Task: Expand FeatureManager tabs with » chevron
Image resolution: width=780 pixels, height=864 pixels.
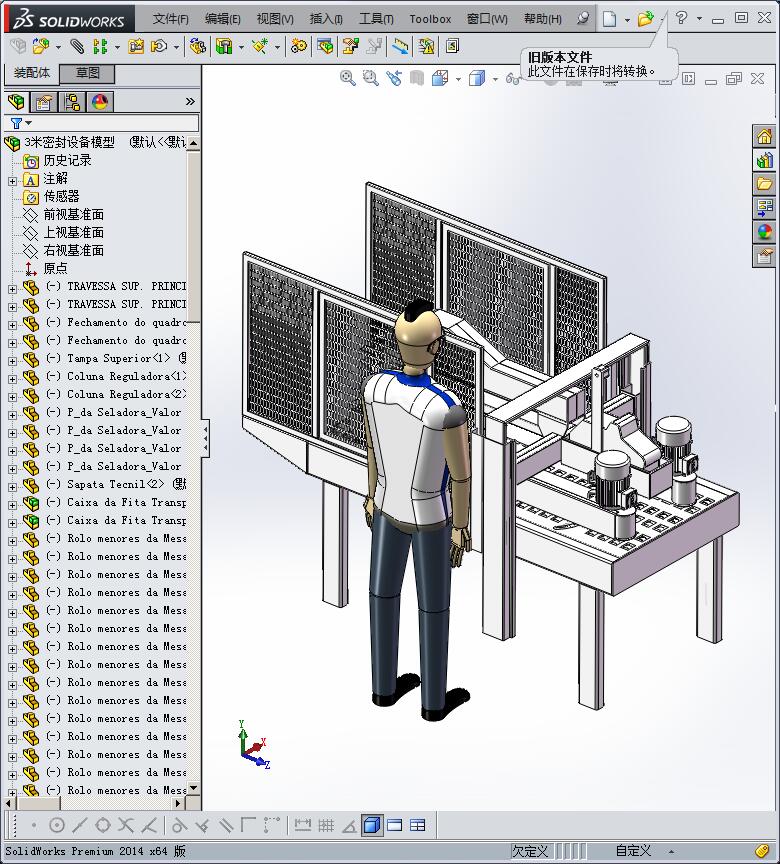Action: 190,102
